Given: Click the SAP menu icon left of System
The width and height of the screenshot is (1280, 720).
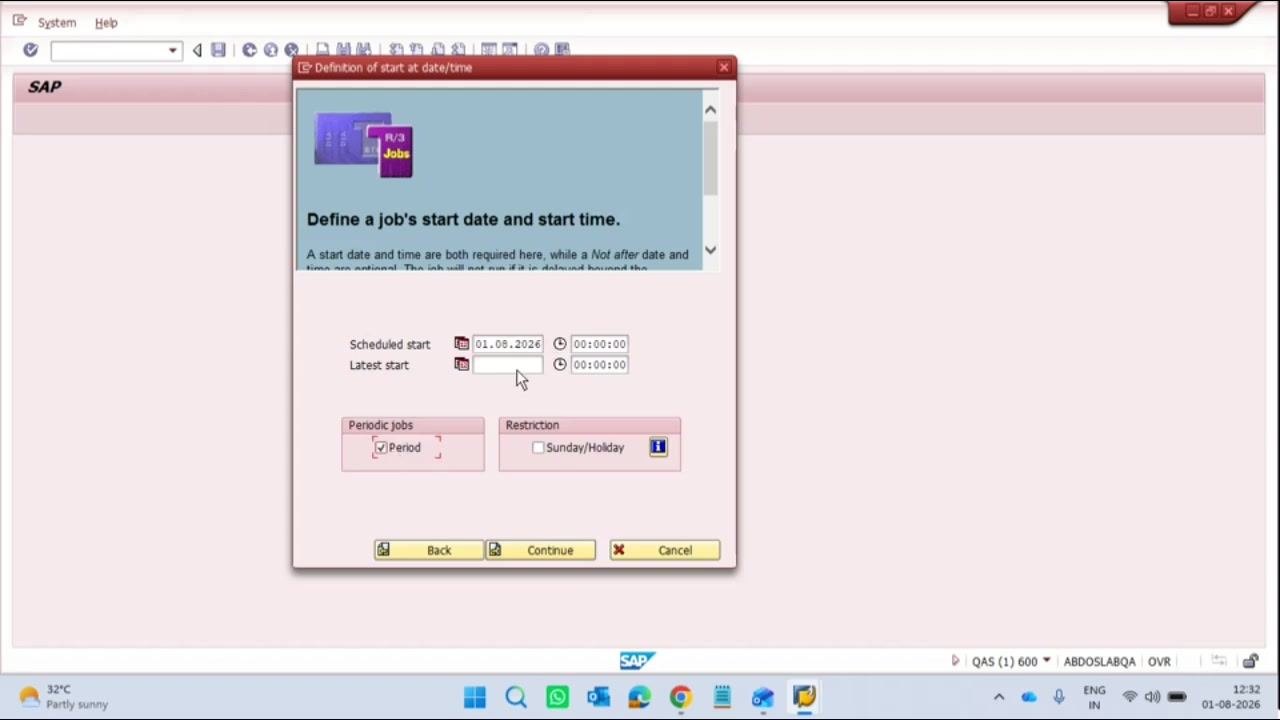Looking at the screenshot, I should 19,21.
